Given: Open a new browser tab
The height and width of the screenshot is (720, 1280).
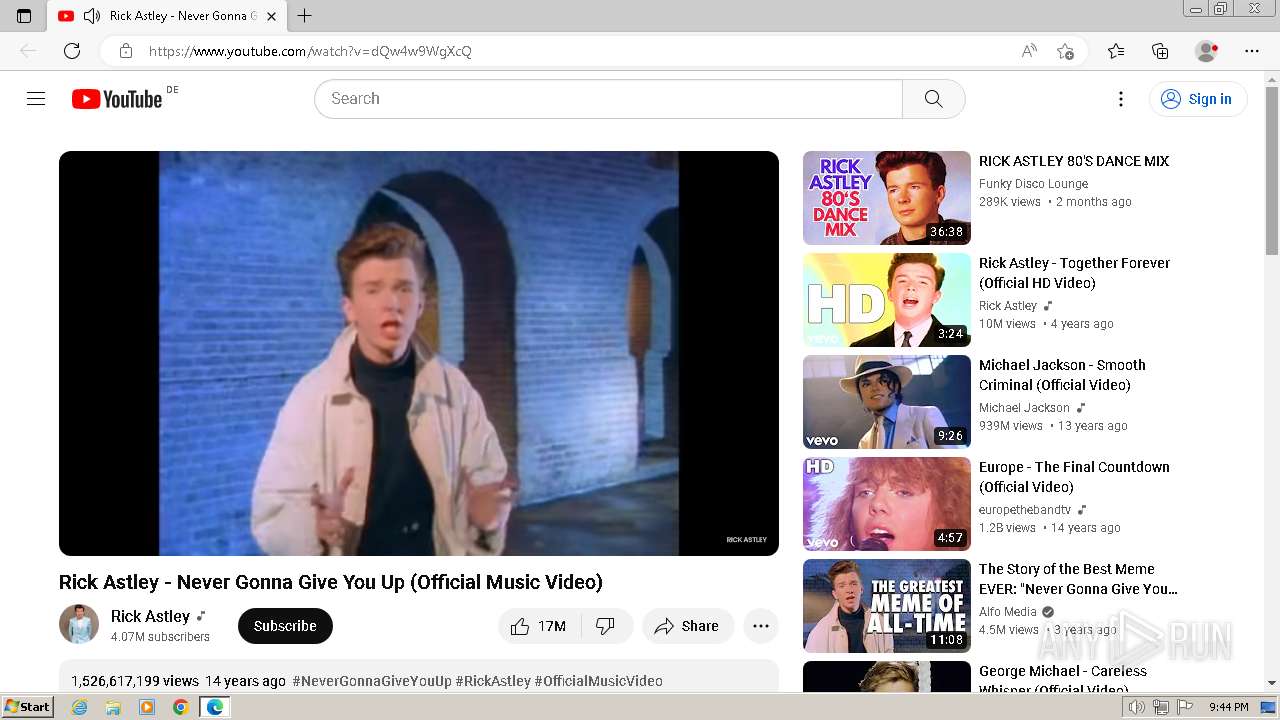Looking at the screenshot, I should [305, 16].
